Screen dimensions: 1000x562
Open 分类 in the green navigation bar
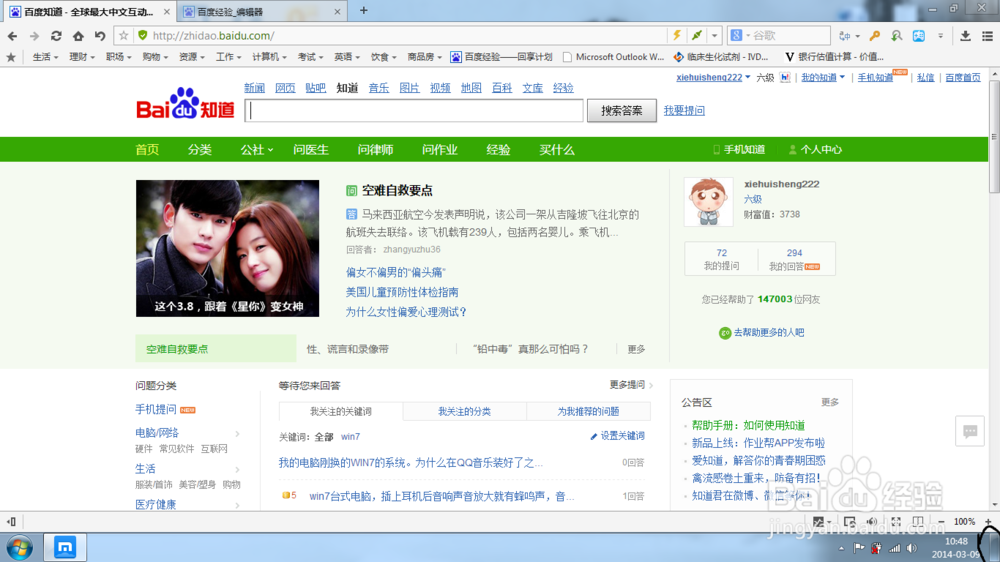pyautogui.click(x=200, y=150)
